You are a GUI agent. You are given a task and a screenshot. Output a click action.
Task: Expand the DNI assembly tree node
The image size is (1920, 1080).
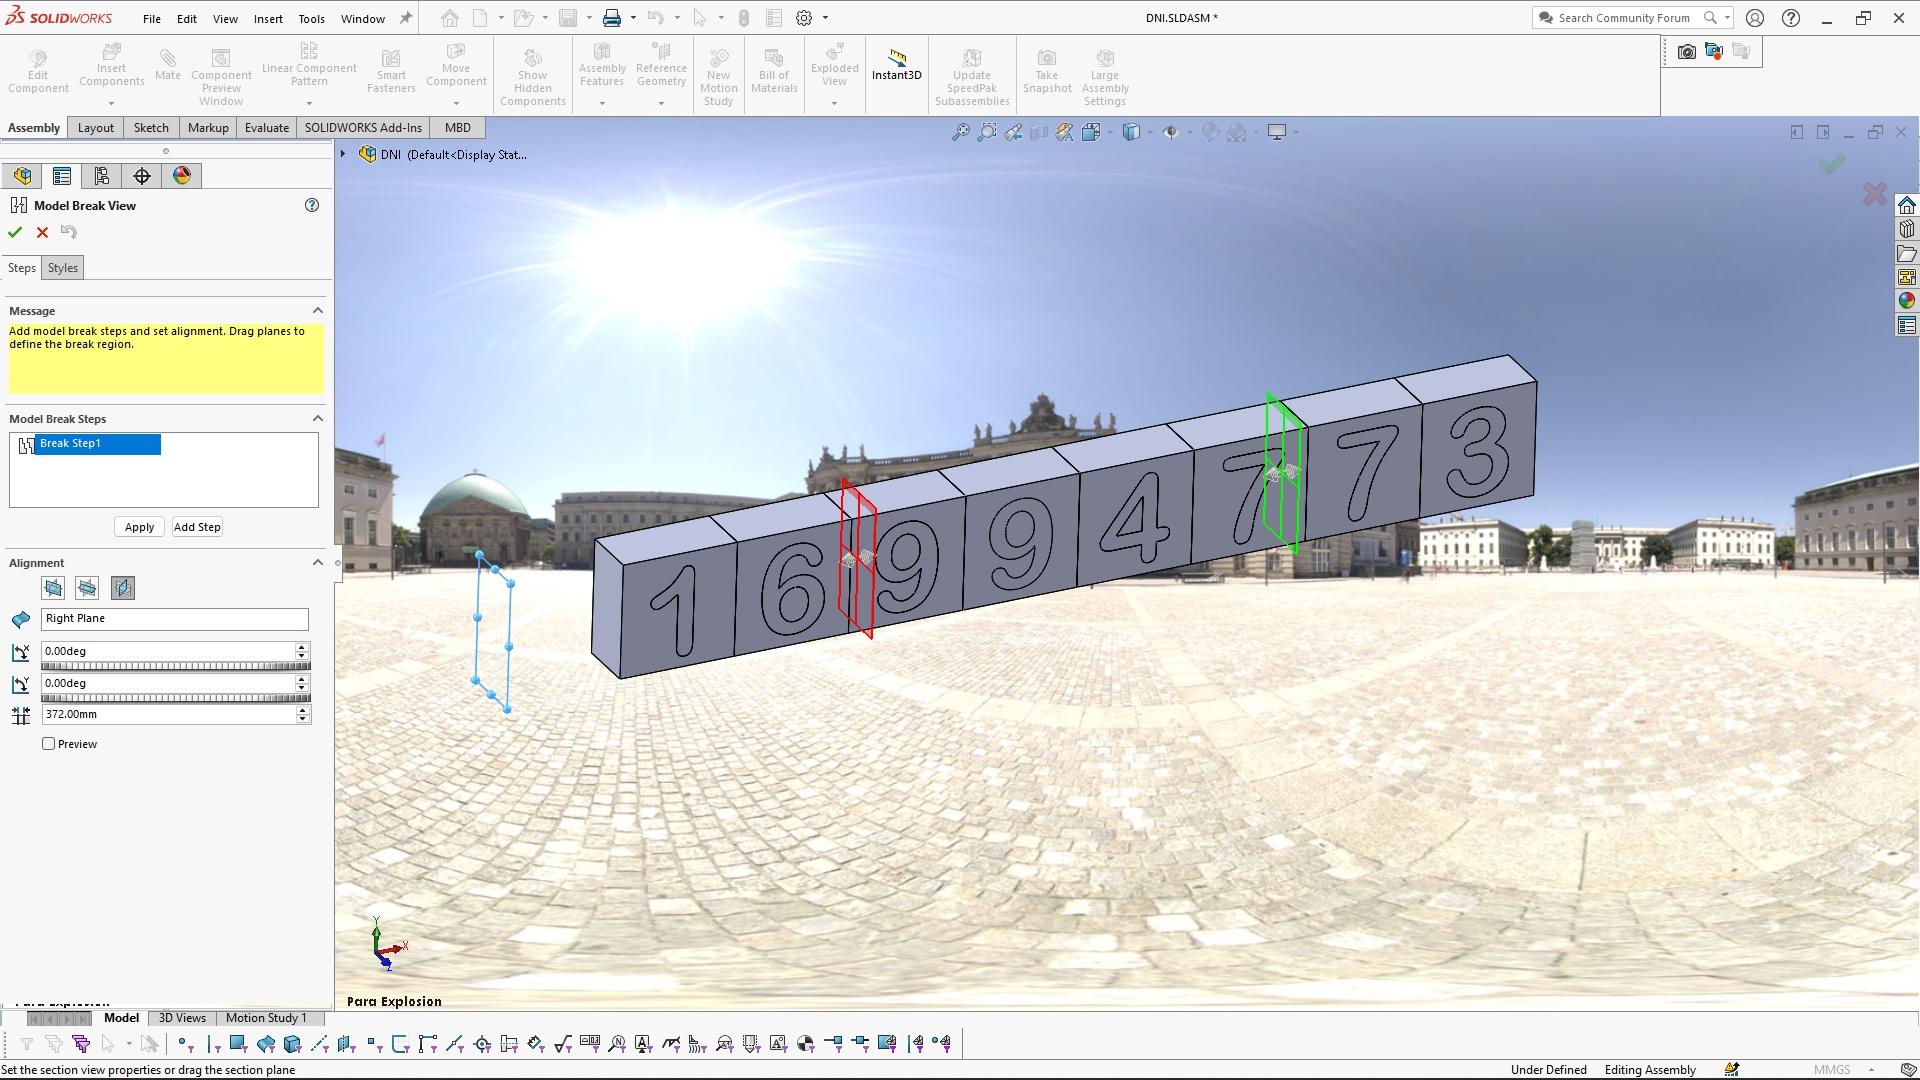pos(343,154)
